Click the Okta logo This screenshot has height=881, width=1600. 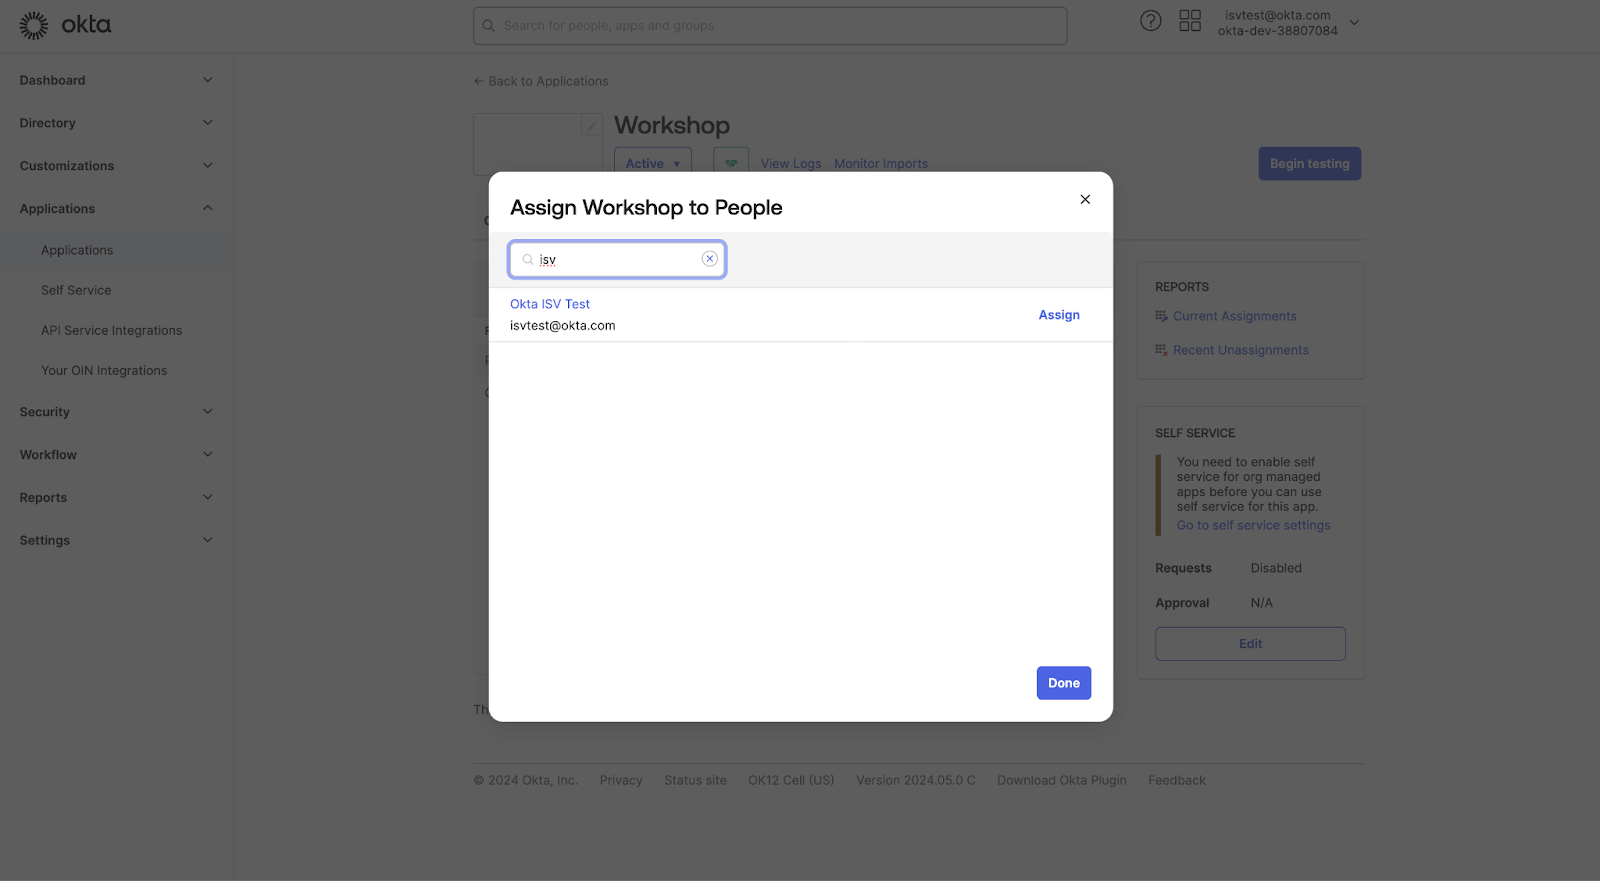click(x=66, y=25)
